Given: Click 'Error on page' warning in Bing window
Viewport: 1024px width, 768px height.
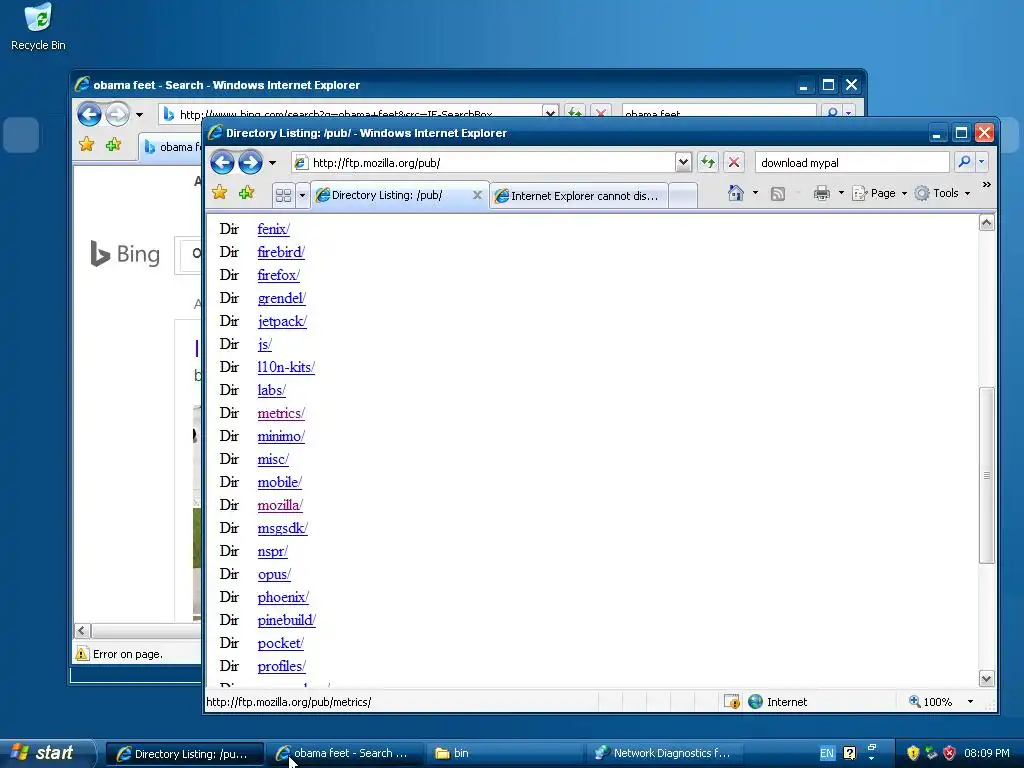Looking at the screenshot, I should (119, 654).
